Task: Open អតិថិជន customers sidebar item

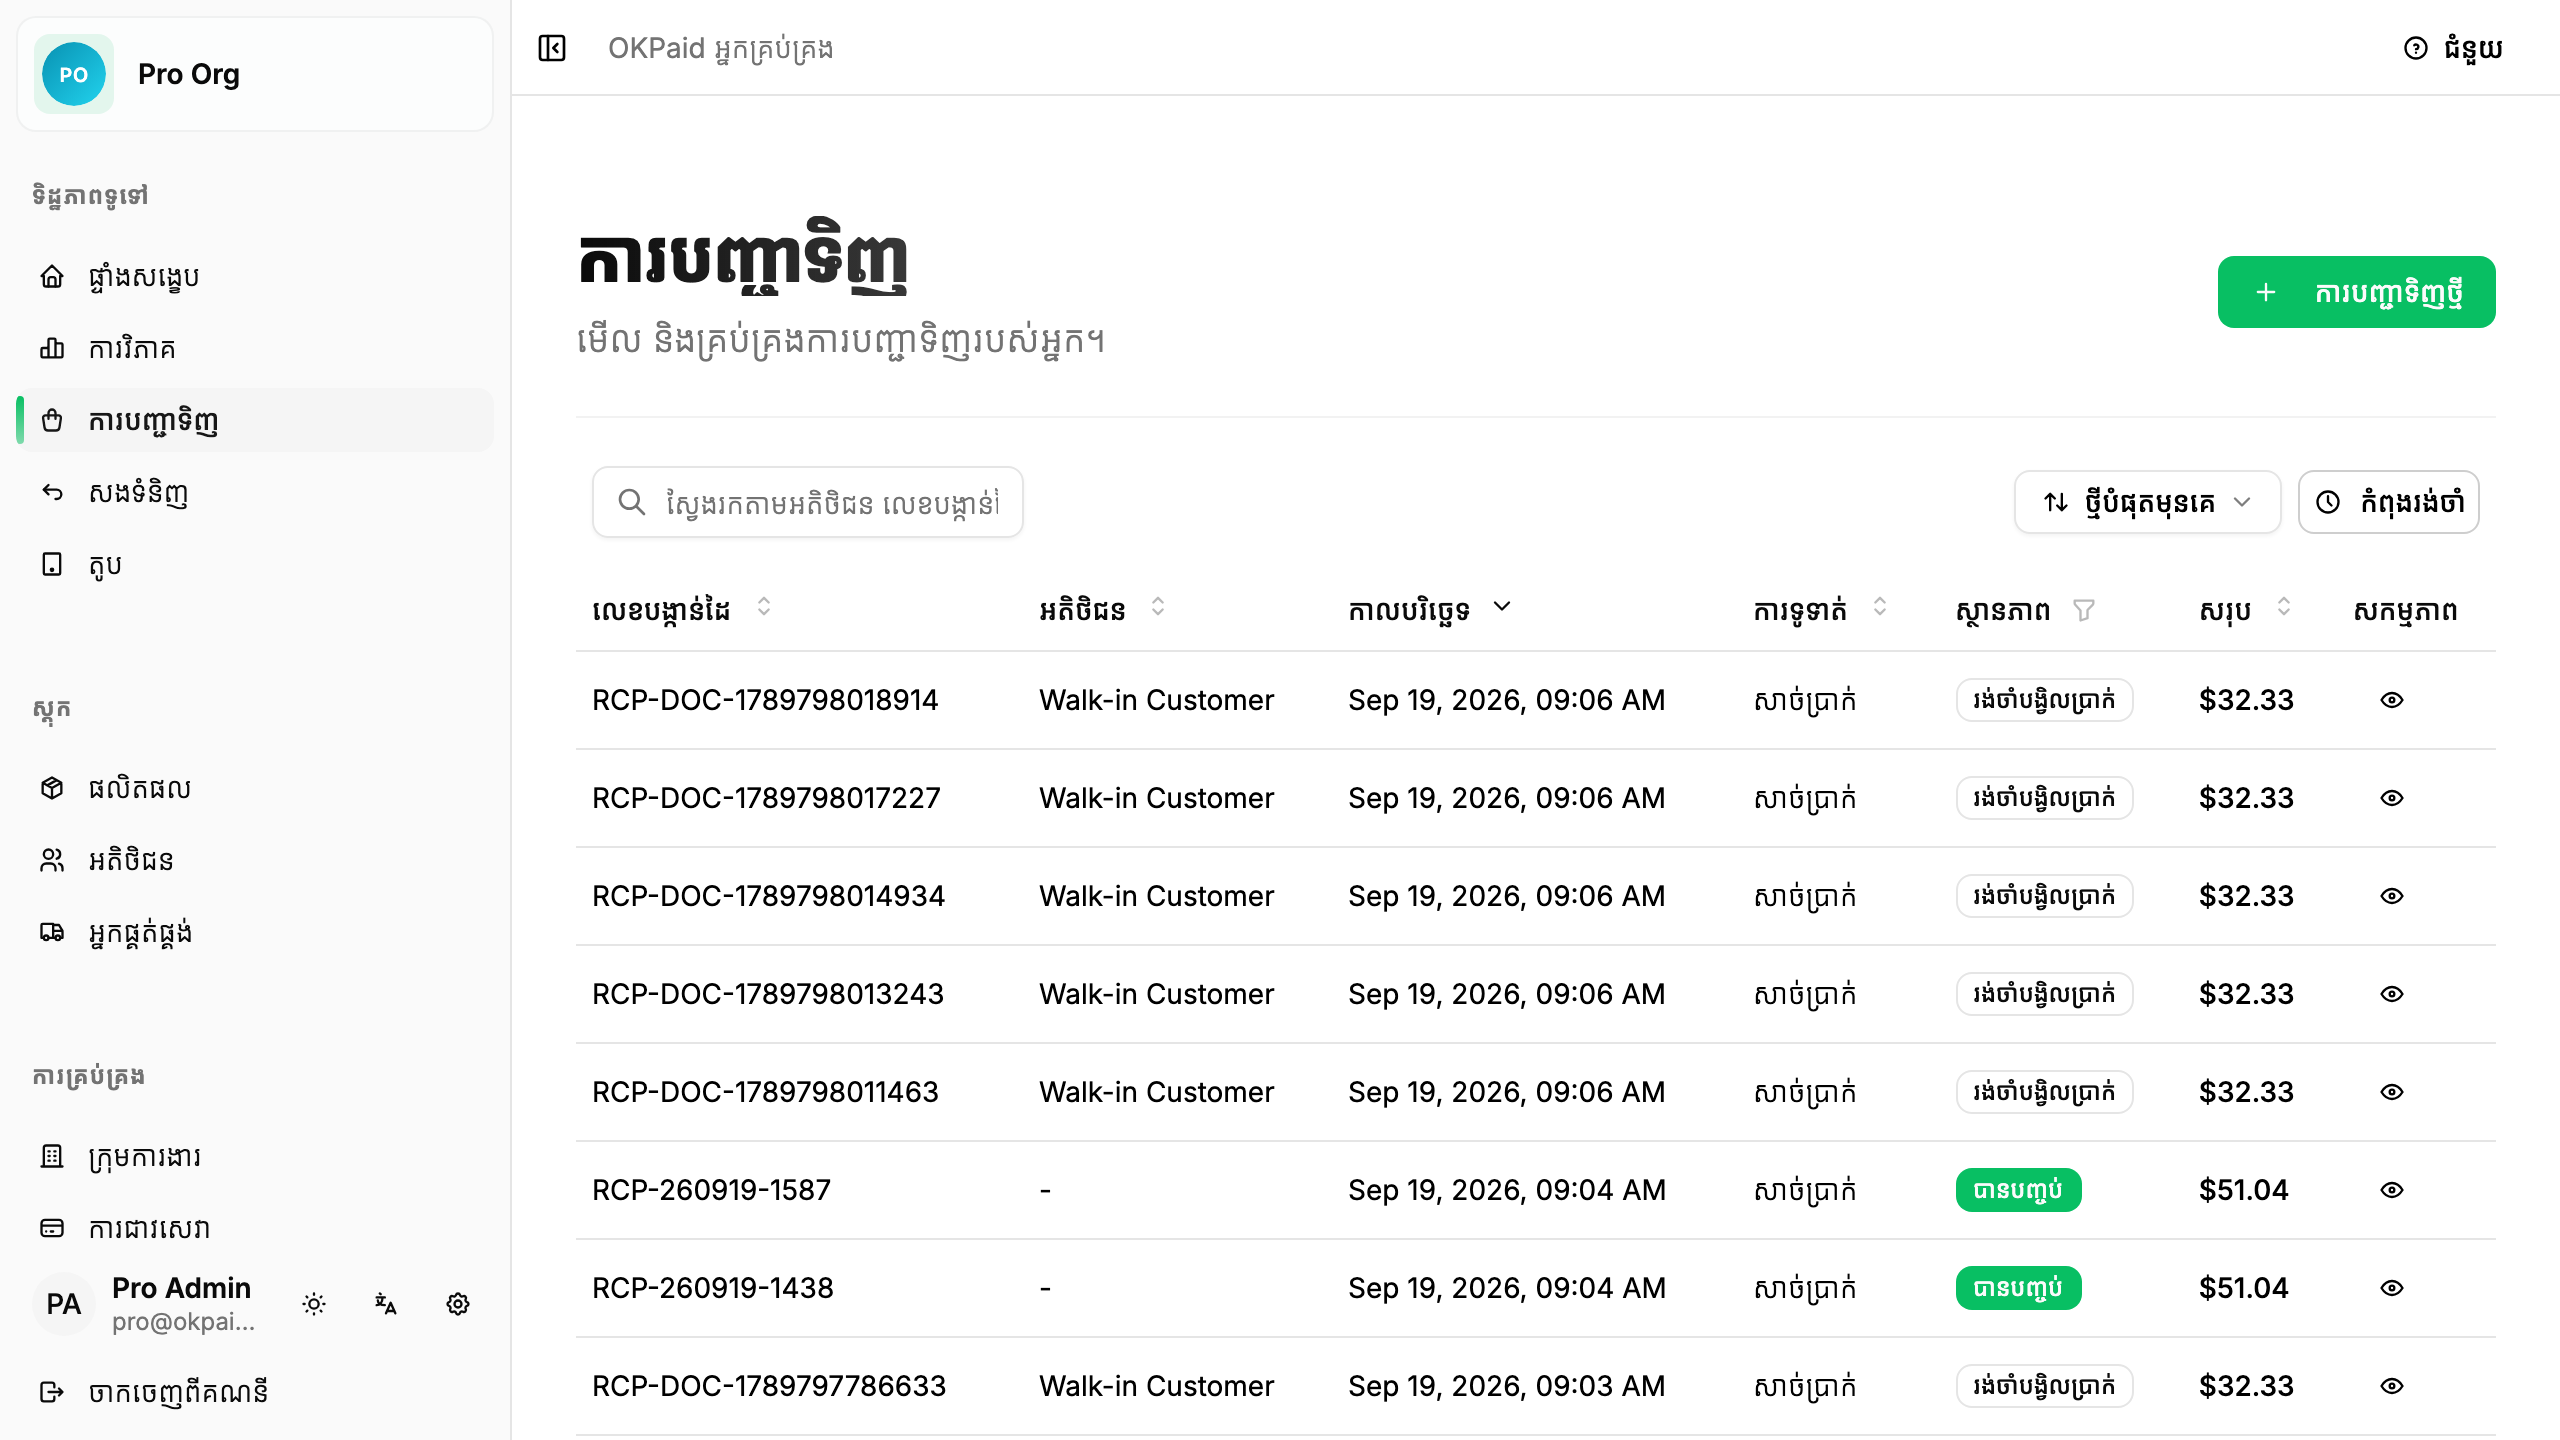Action: click(x=256, y=860)
